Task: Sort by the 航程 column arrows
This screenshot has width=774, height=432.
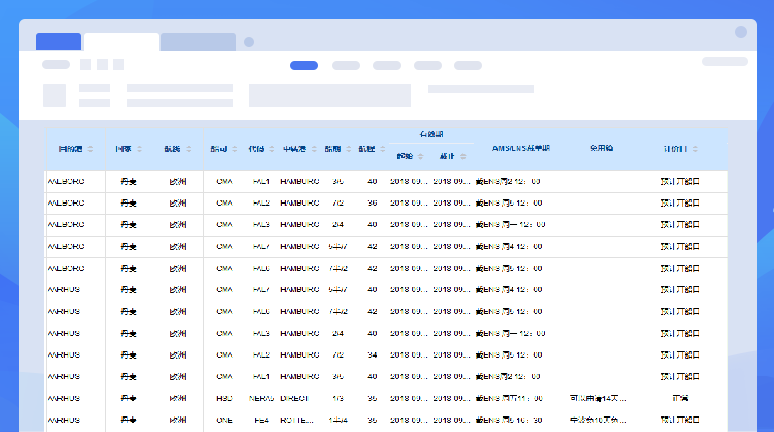Action: [x=384, y=149]
